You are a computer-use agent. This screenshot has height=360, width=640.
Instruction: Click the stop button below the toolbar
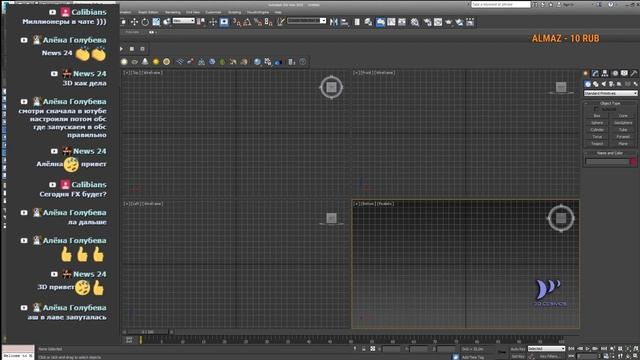click(132, 49)
